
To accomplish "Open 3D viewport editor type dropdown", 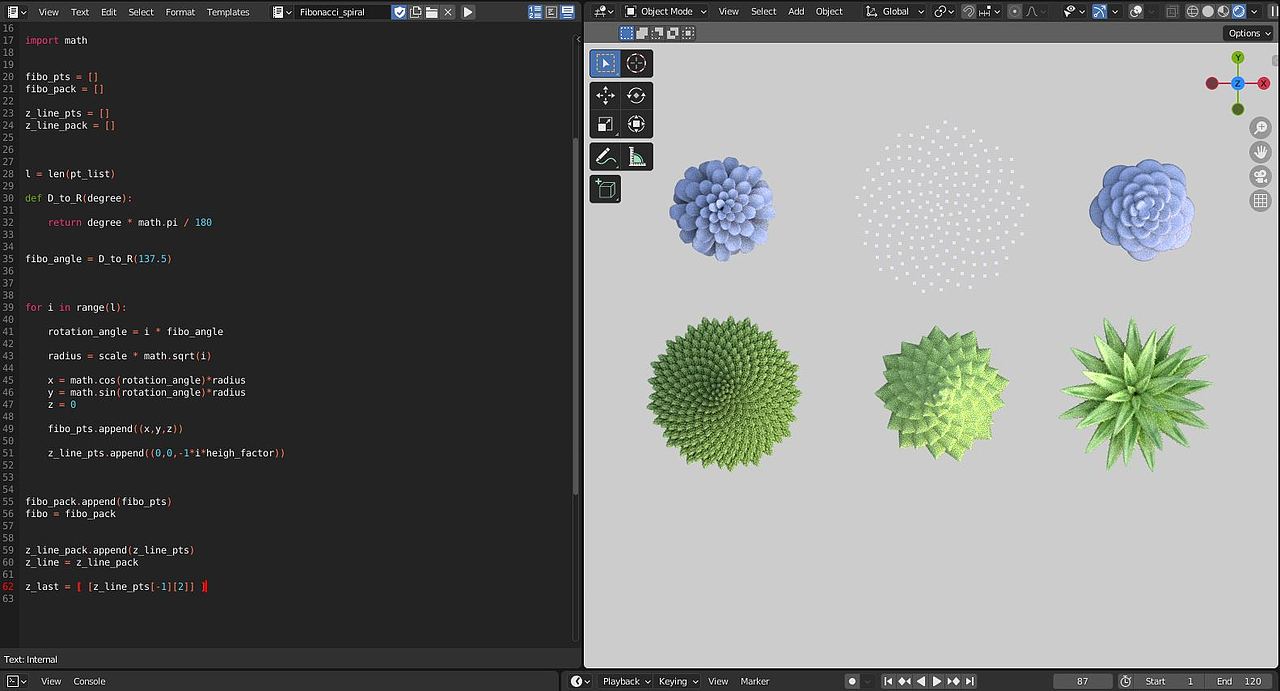I will click(604, 11).
